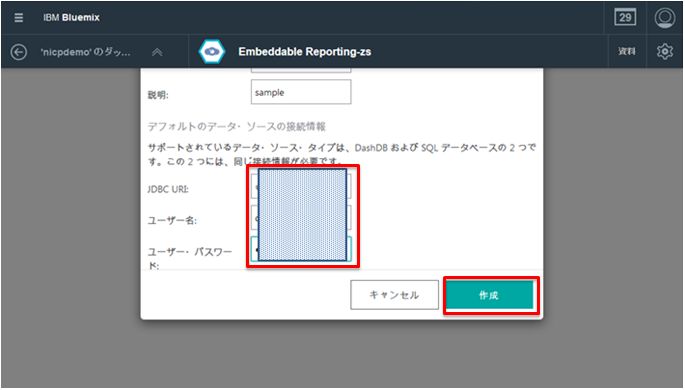685x390 pixels.
Task: Click the IBM Bluemix logo
Action: [71, 18]
